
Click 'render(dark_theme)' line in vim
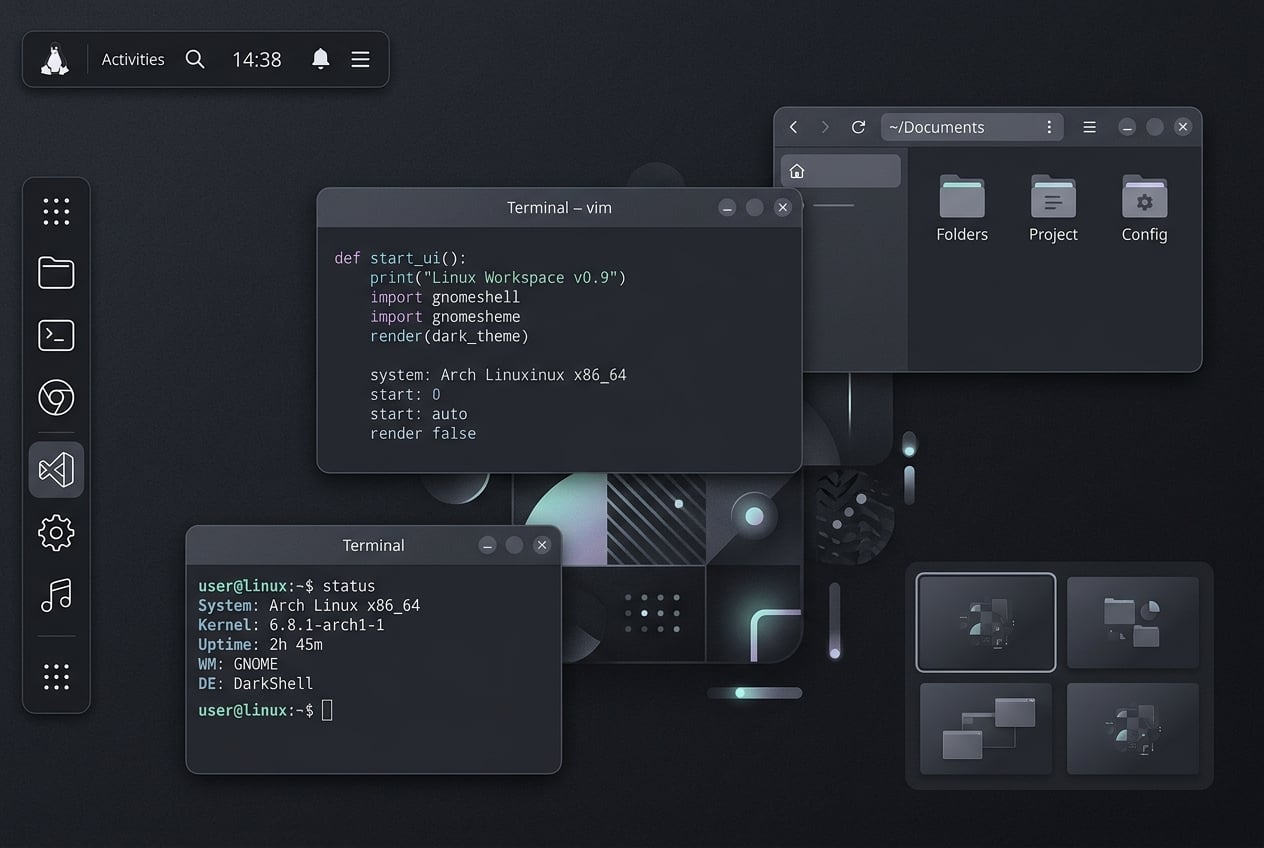point(449,336)
